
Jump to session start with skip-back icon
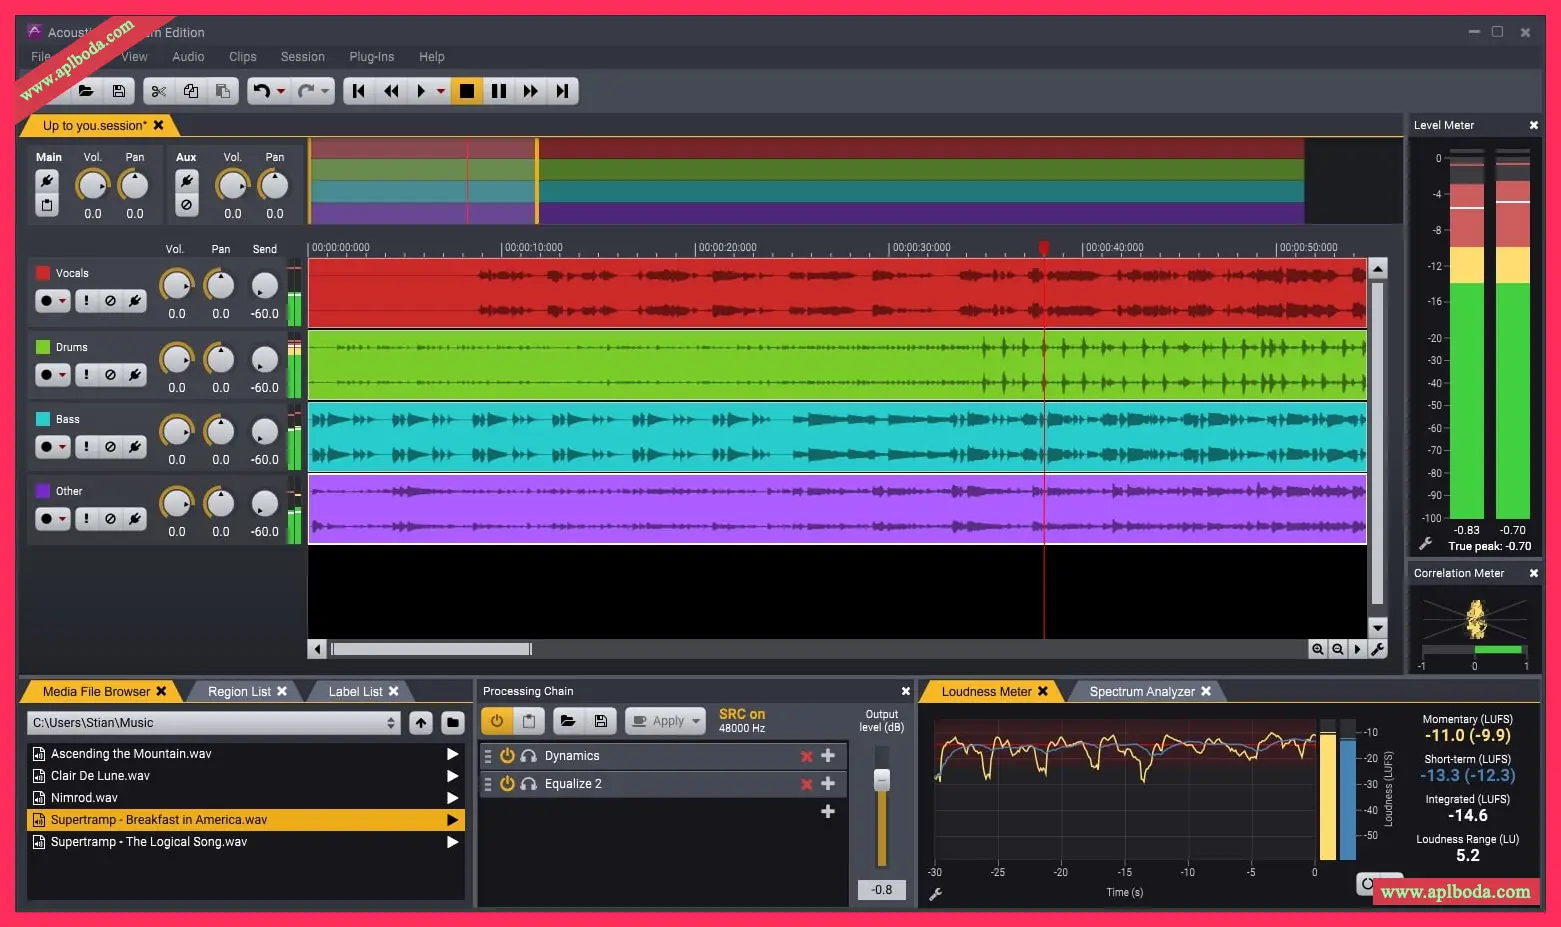(x=358, y=91)
